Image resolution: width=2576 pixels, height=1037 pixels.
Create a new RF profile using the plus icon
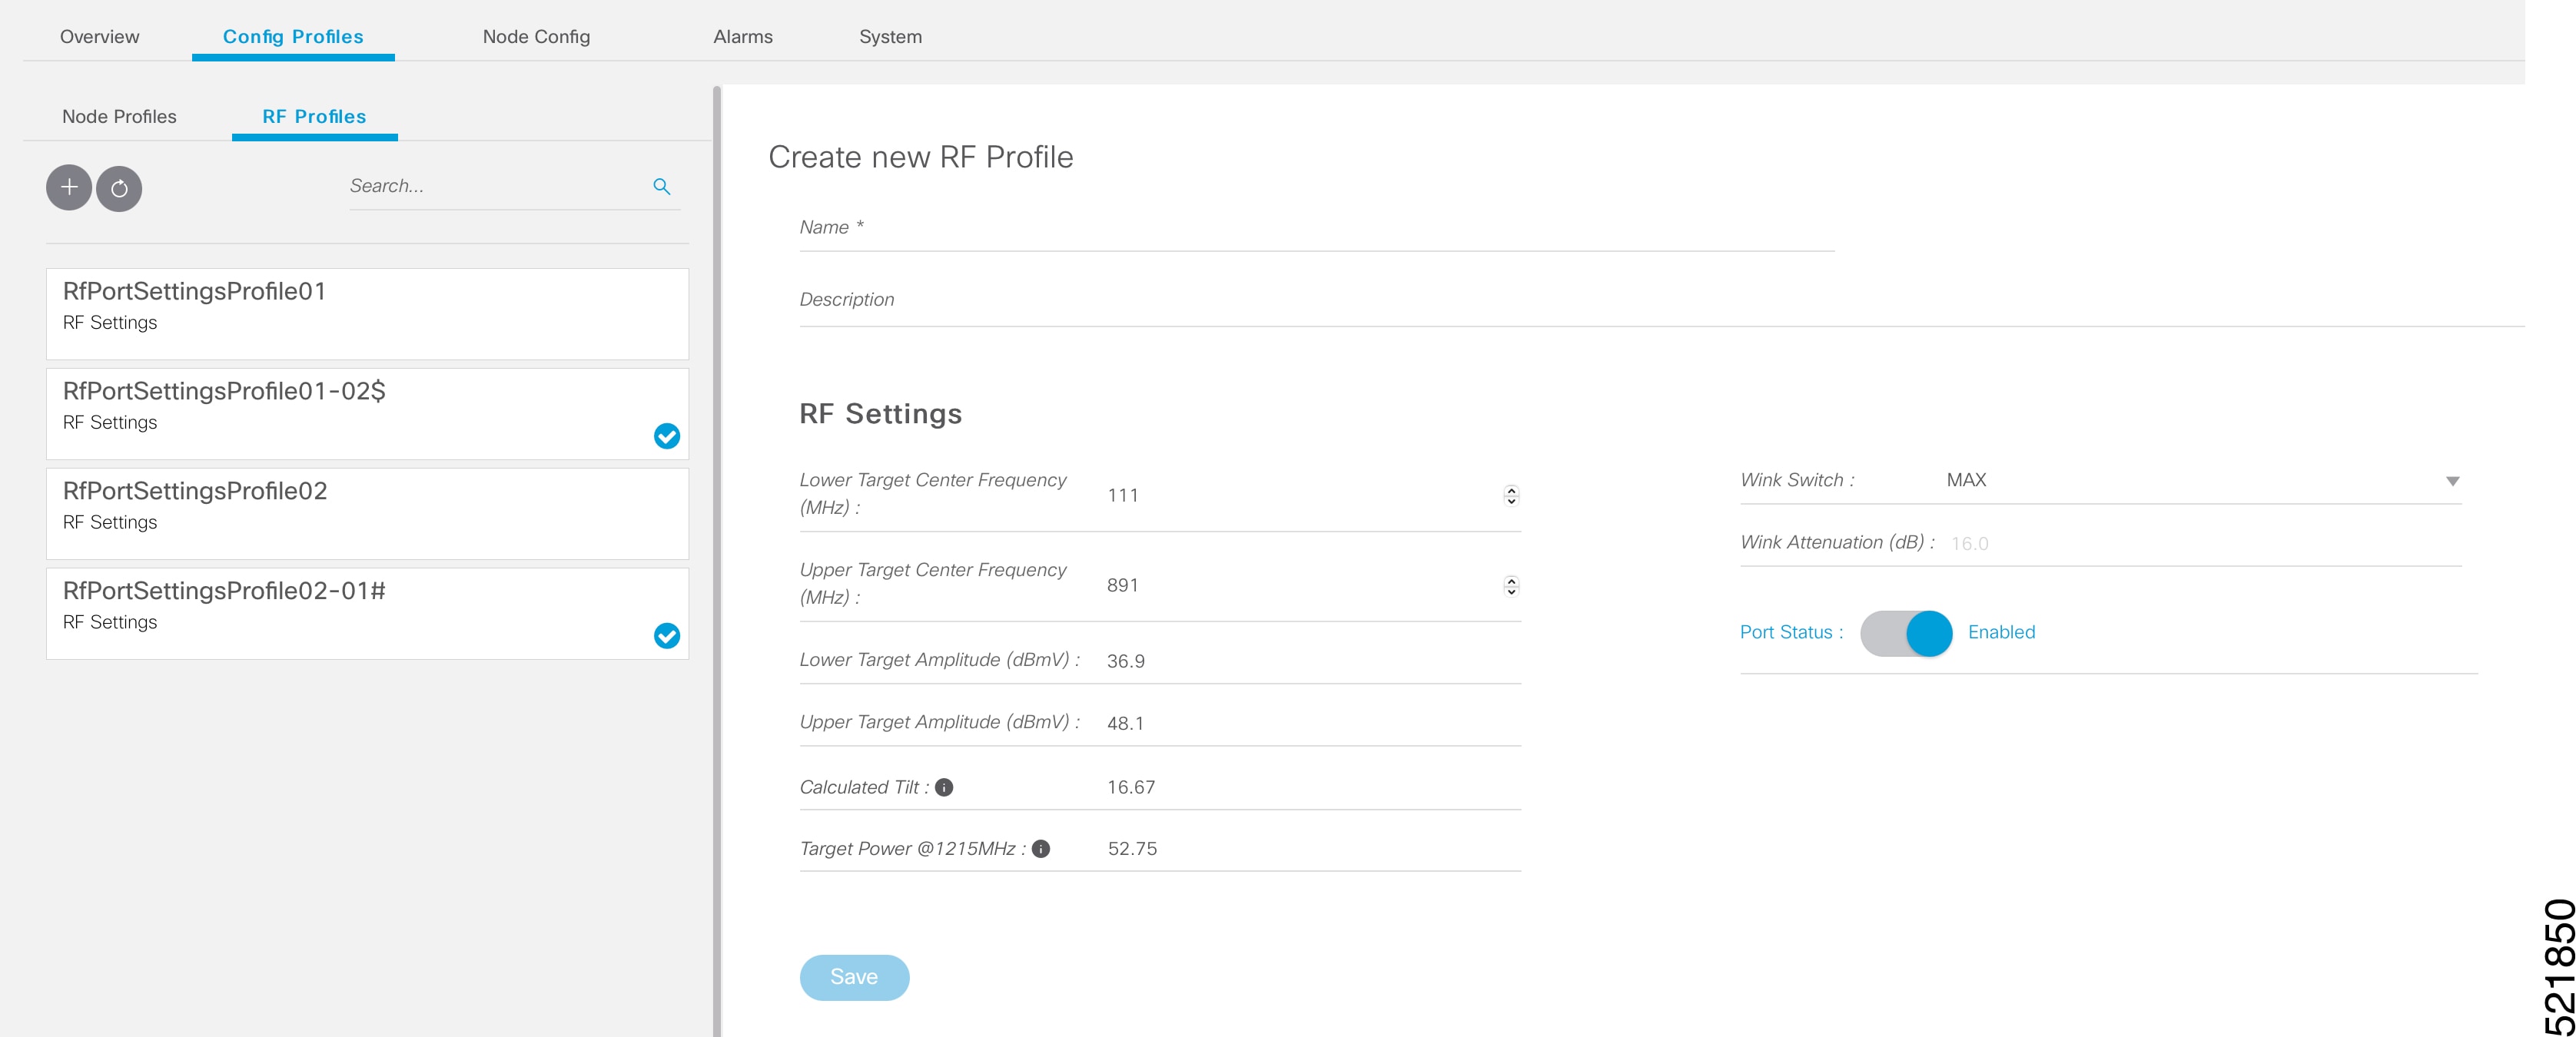[68, 188]
